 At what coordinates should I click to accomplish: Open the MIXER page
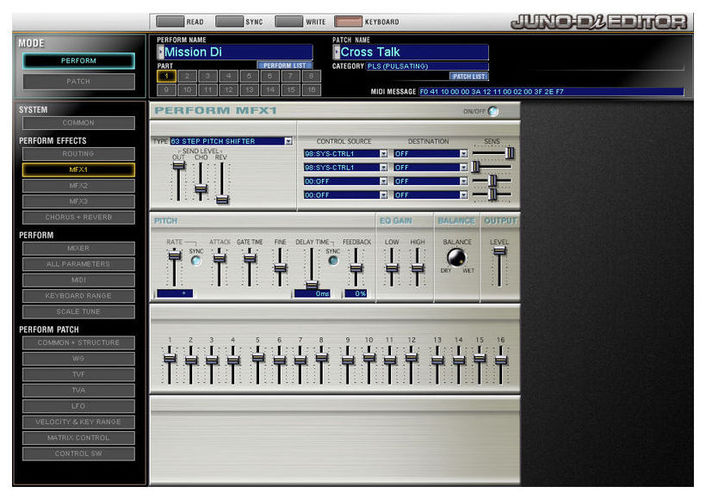pyautogui.click(x=78, y=248)
